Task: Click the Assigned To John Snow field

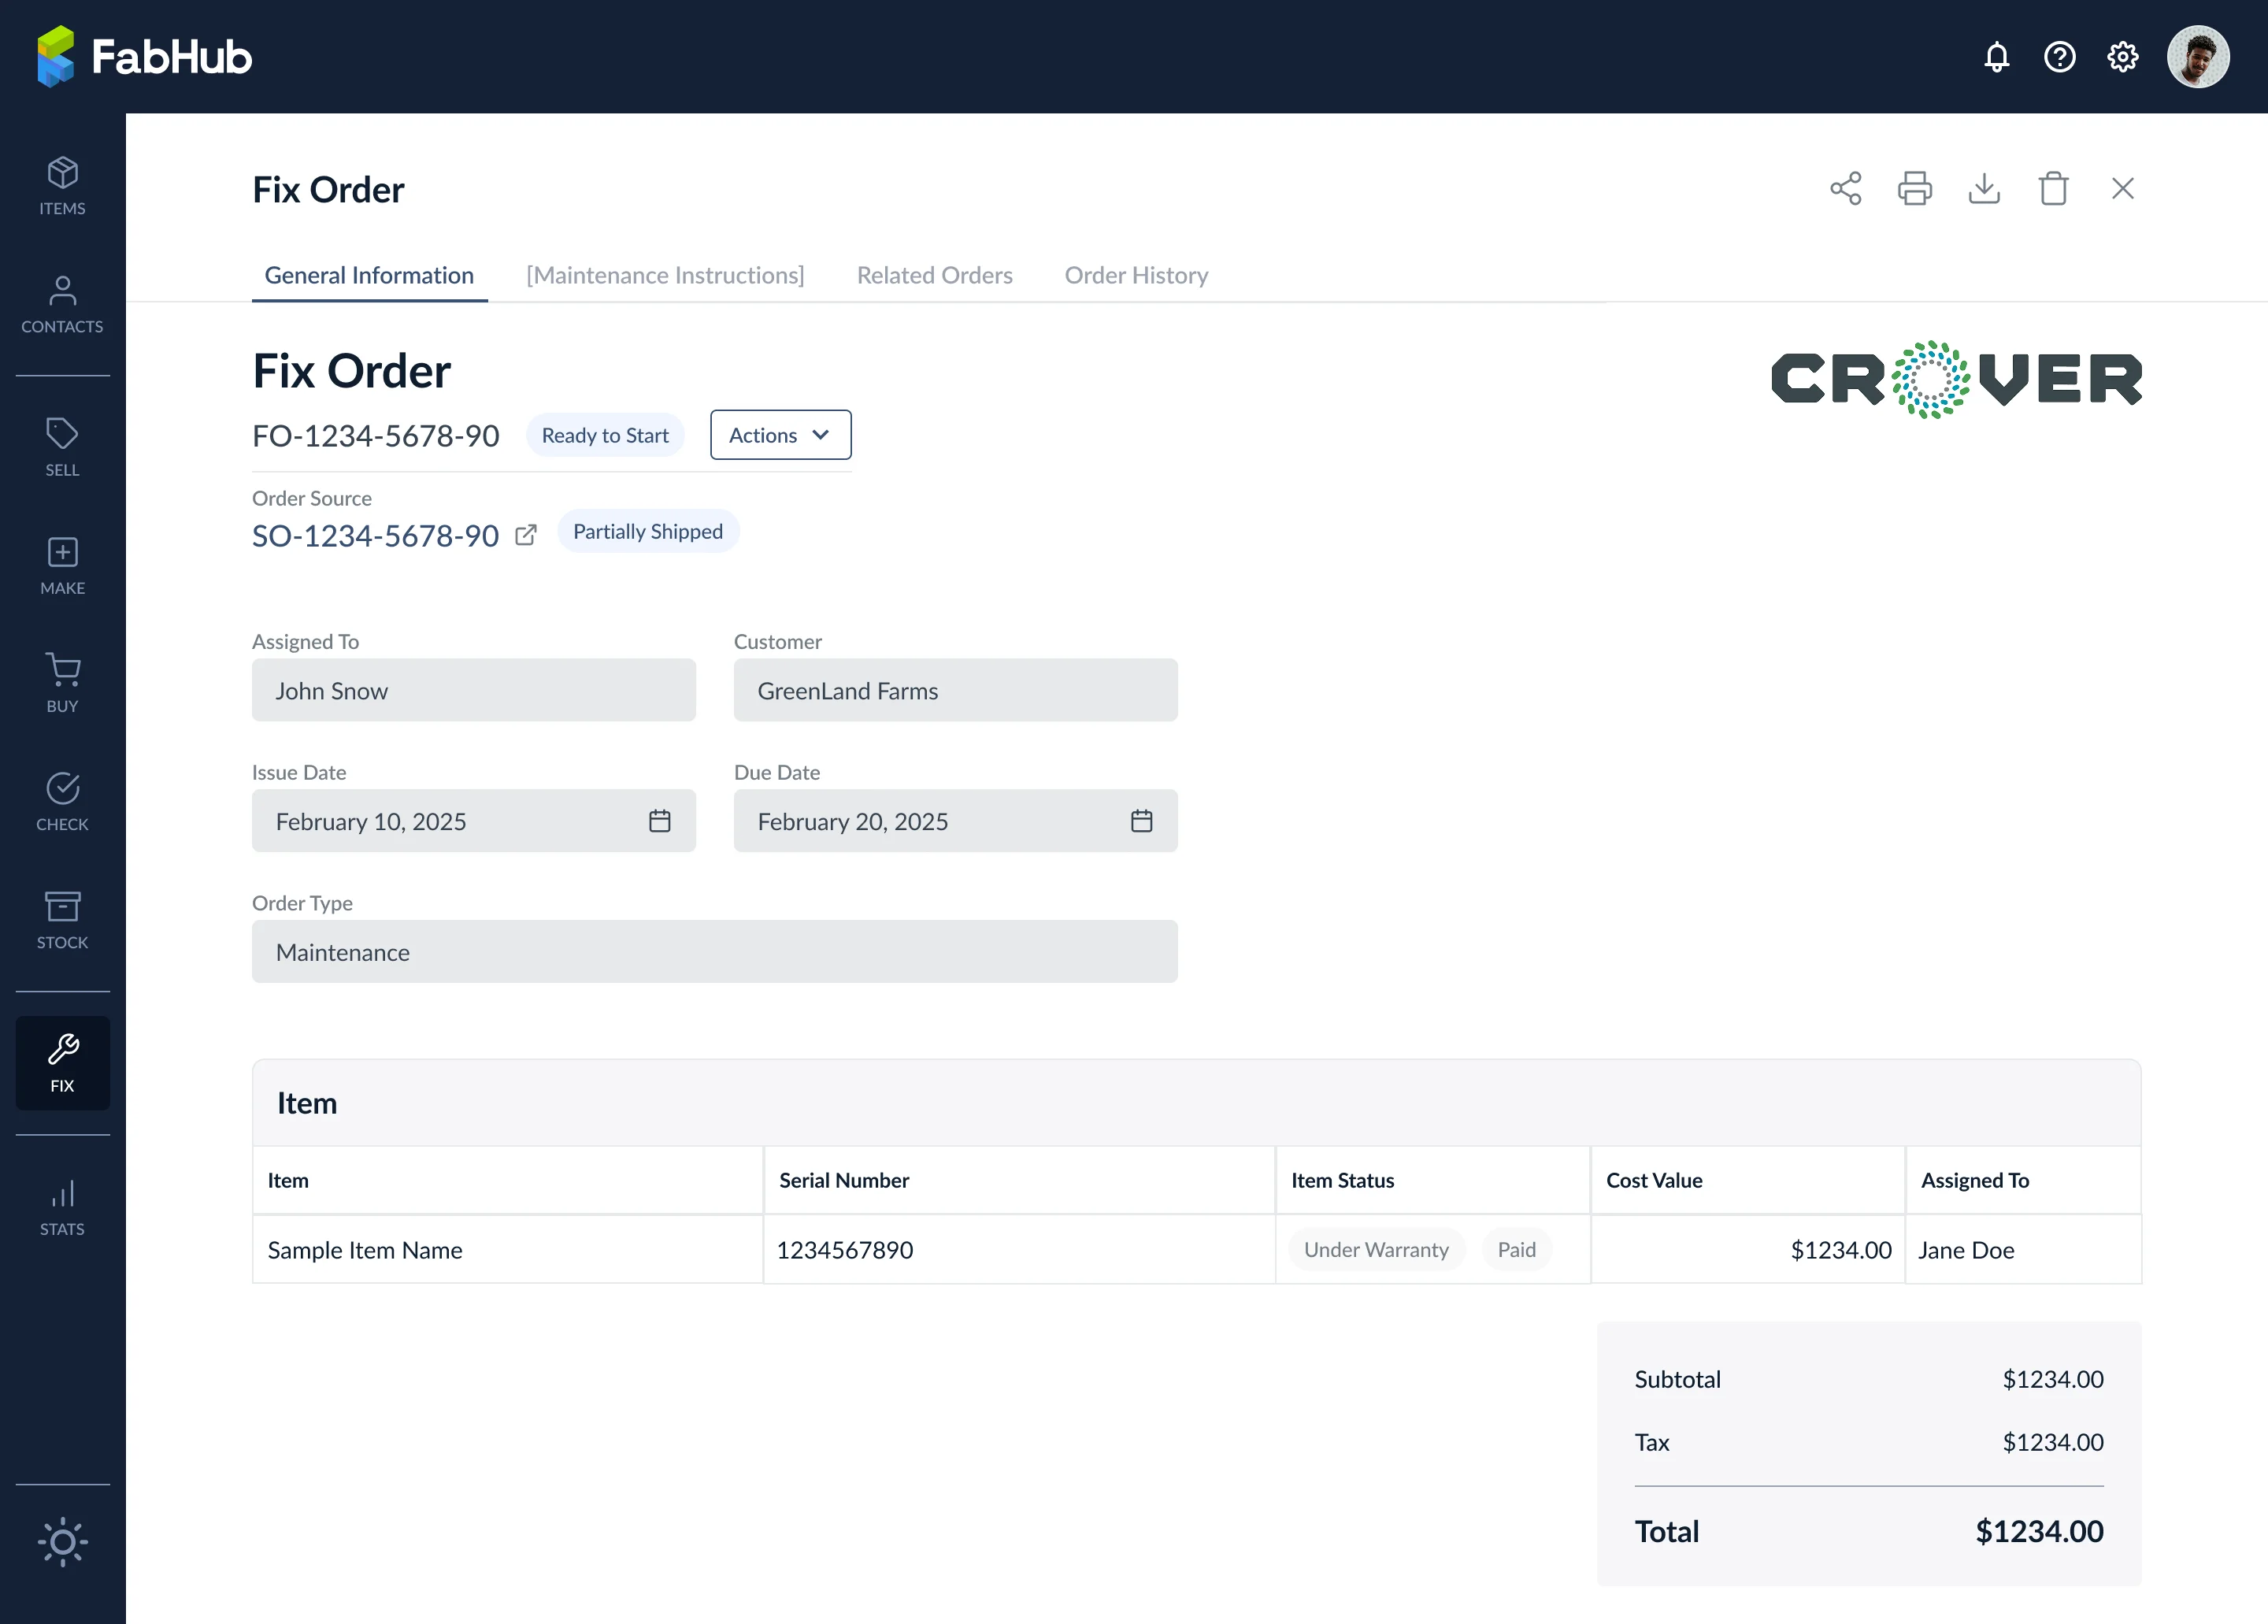Action: click(474, 690)
